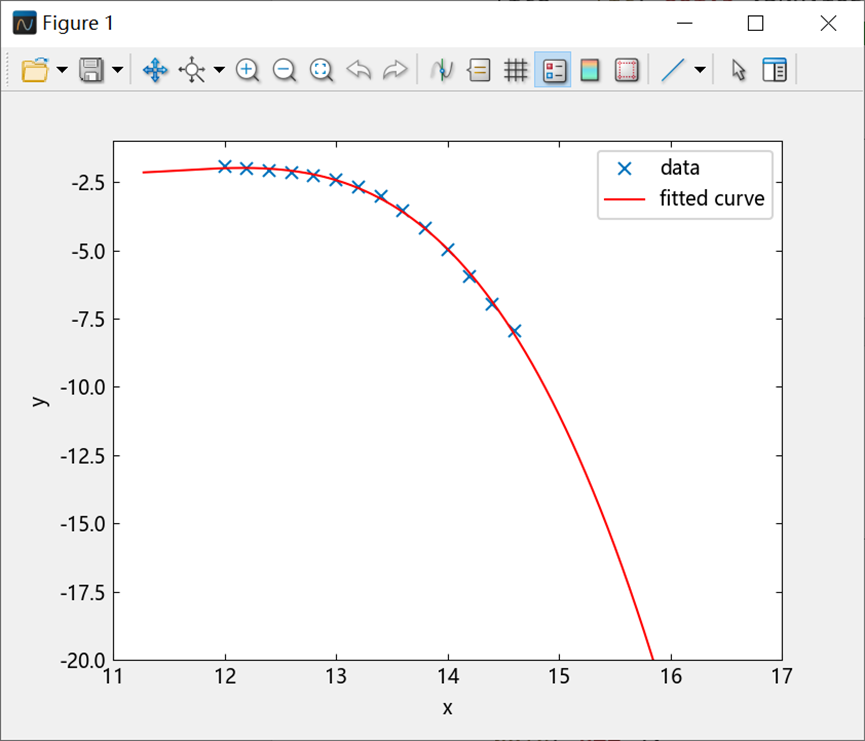Click the 'fitted curve' legend entry
This screenshot has width=865, height=741.
point(712,198)
